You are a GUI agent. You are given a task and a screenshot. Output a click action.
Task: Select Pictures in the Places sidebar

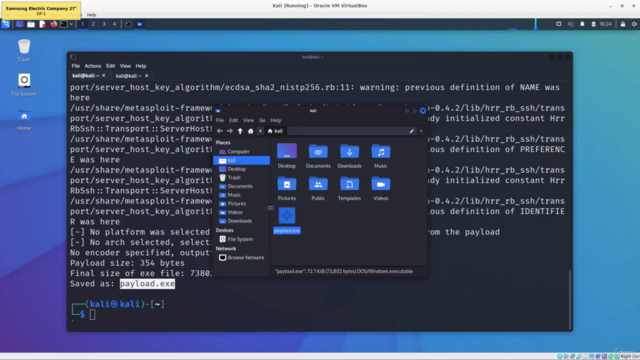coord(241,204)
